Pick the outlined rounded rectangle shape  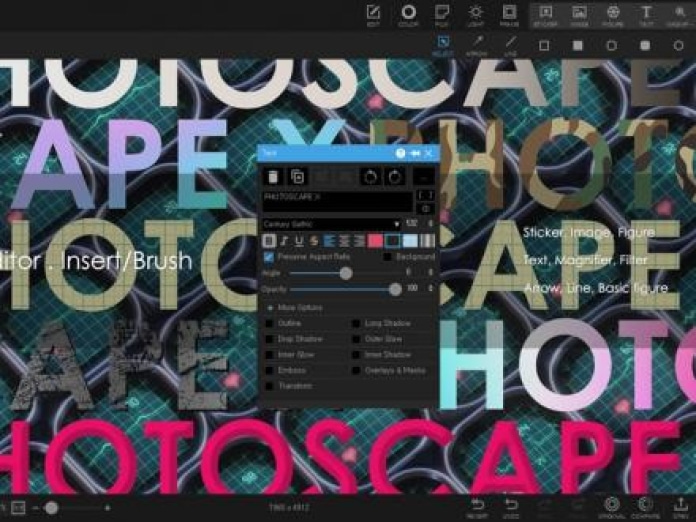612,45
